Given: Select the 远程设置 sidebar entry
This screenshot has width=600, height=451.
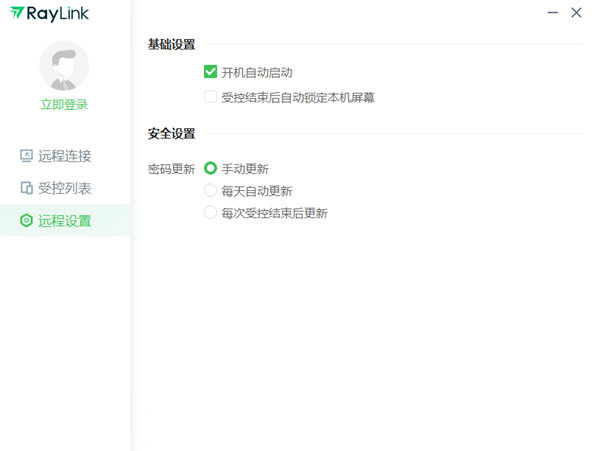Looking at the screenshot, I should click(65, 221).
